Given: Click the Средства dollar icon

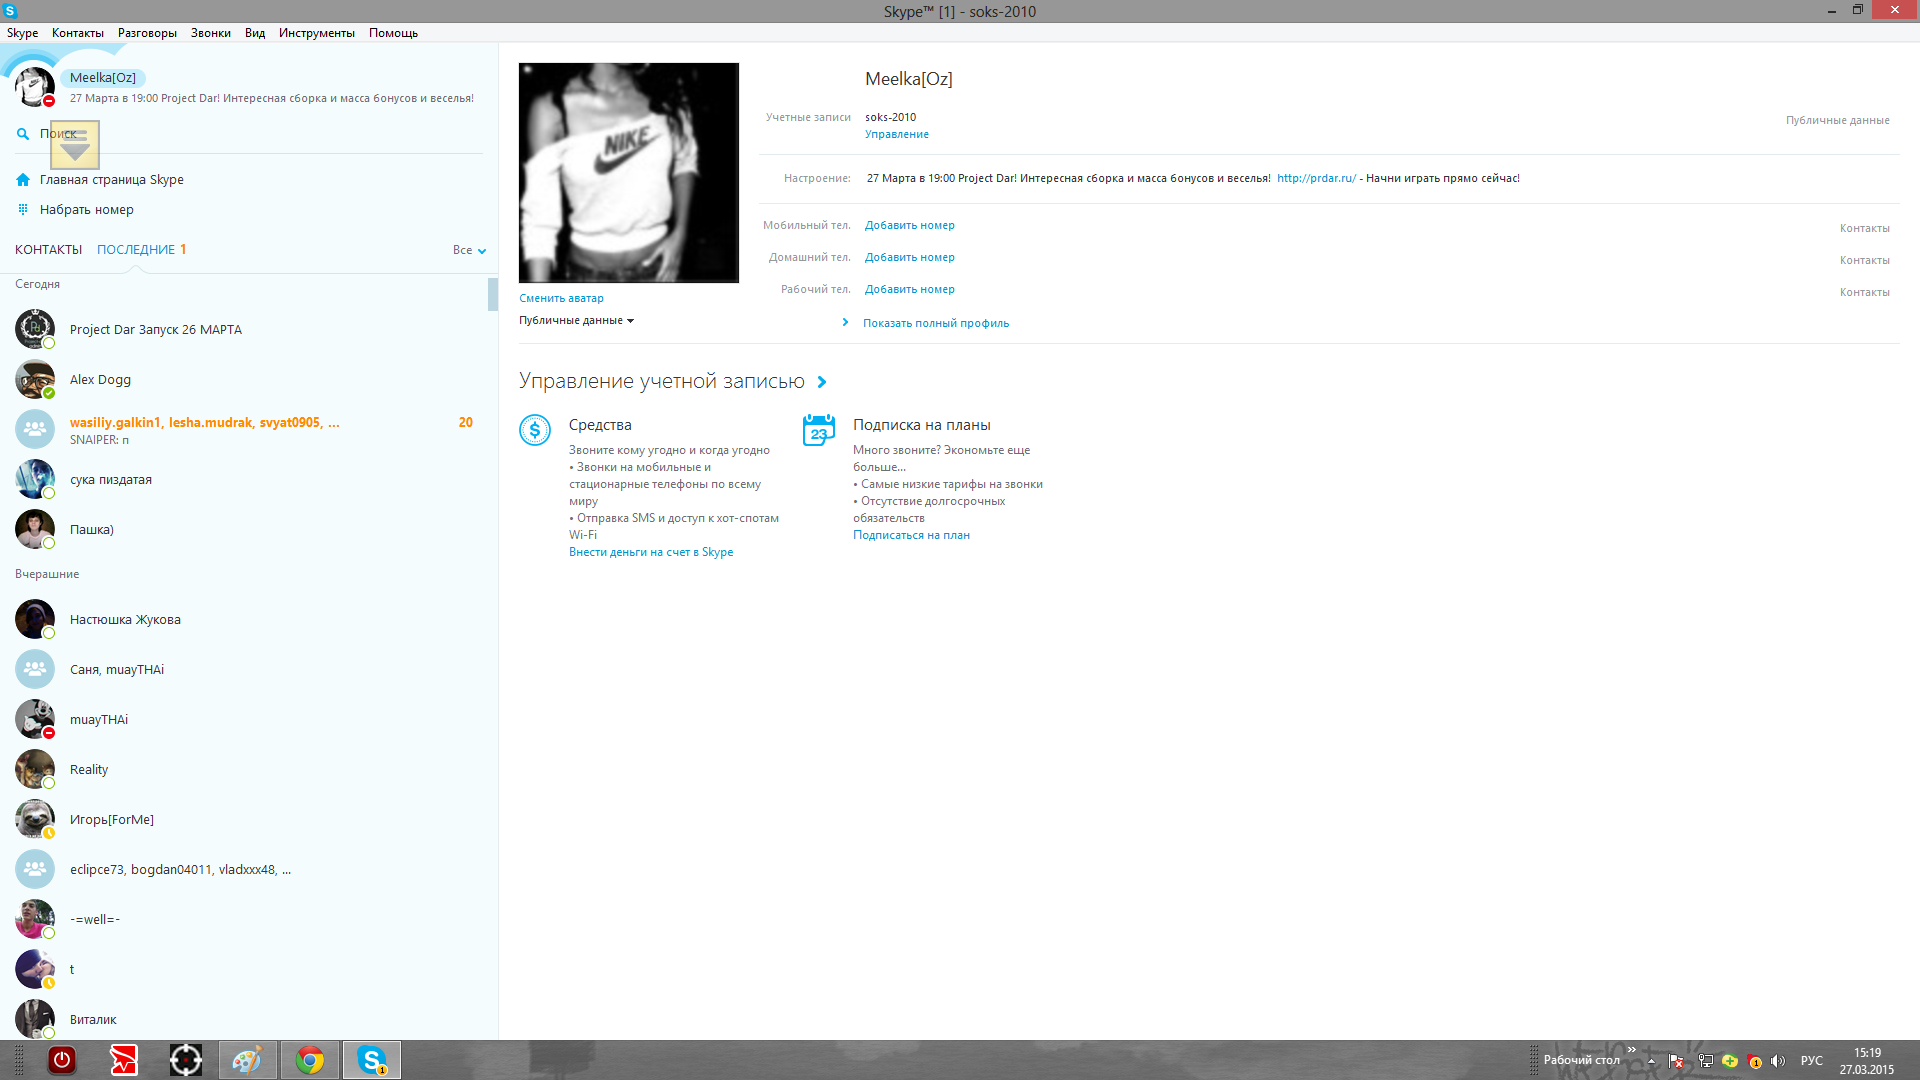Looking at the screenshot, I should (535, 430).
